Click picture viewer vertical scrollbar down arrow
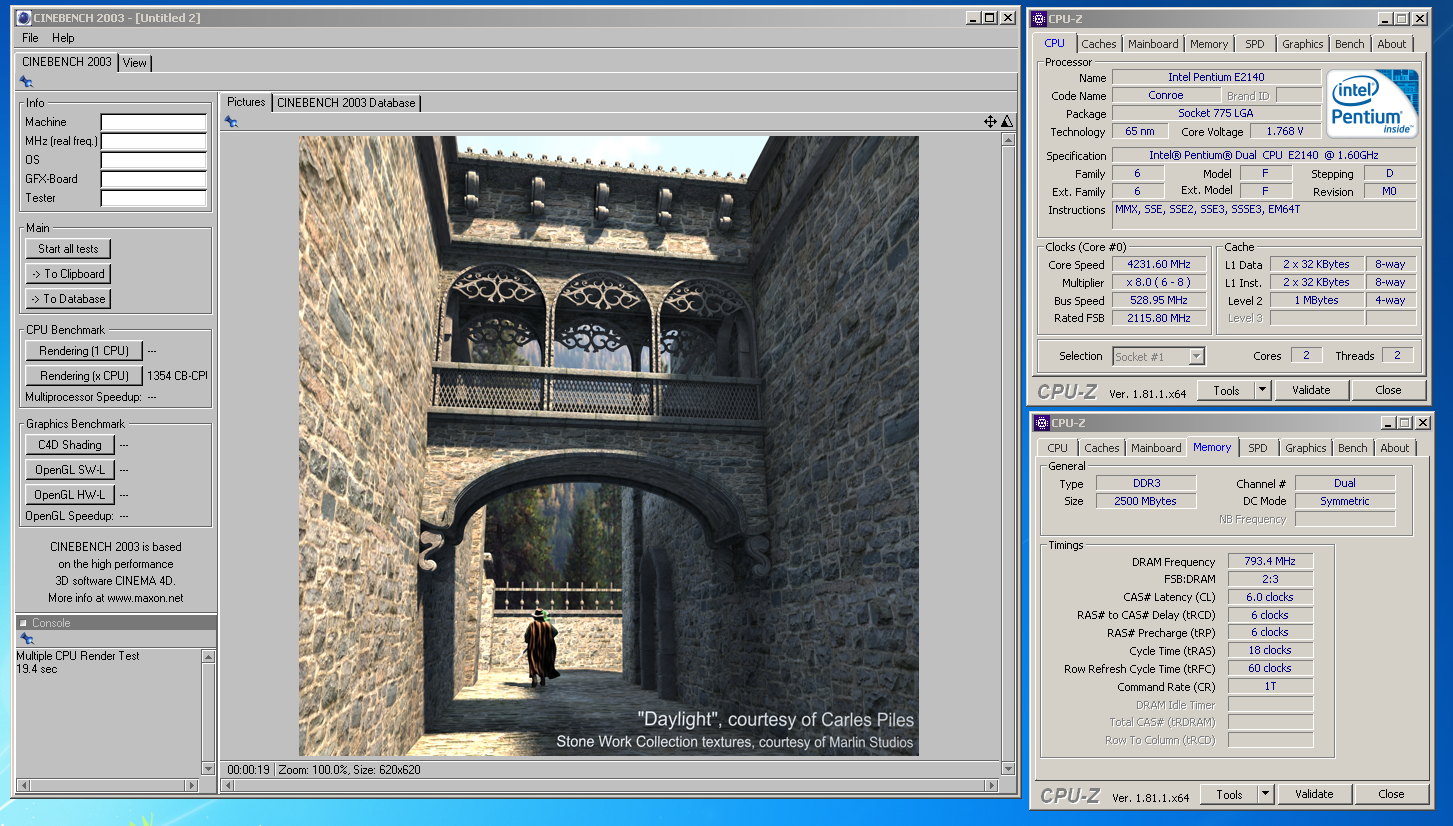Screen dimensions: 1453x826 click(x=1008, y=768)
